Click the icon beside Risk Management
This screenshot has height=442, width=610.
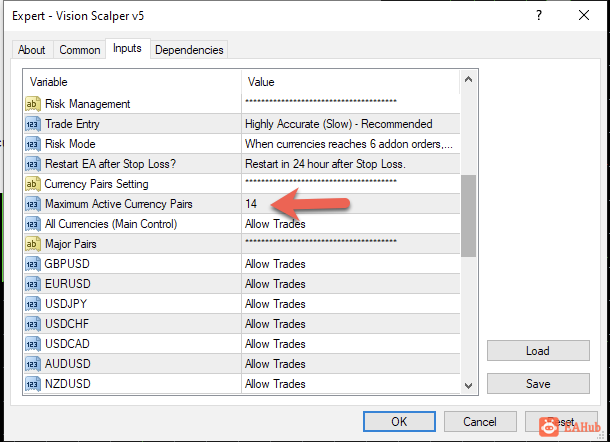click(x=33, y=104)
